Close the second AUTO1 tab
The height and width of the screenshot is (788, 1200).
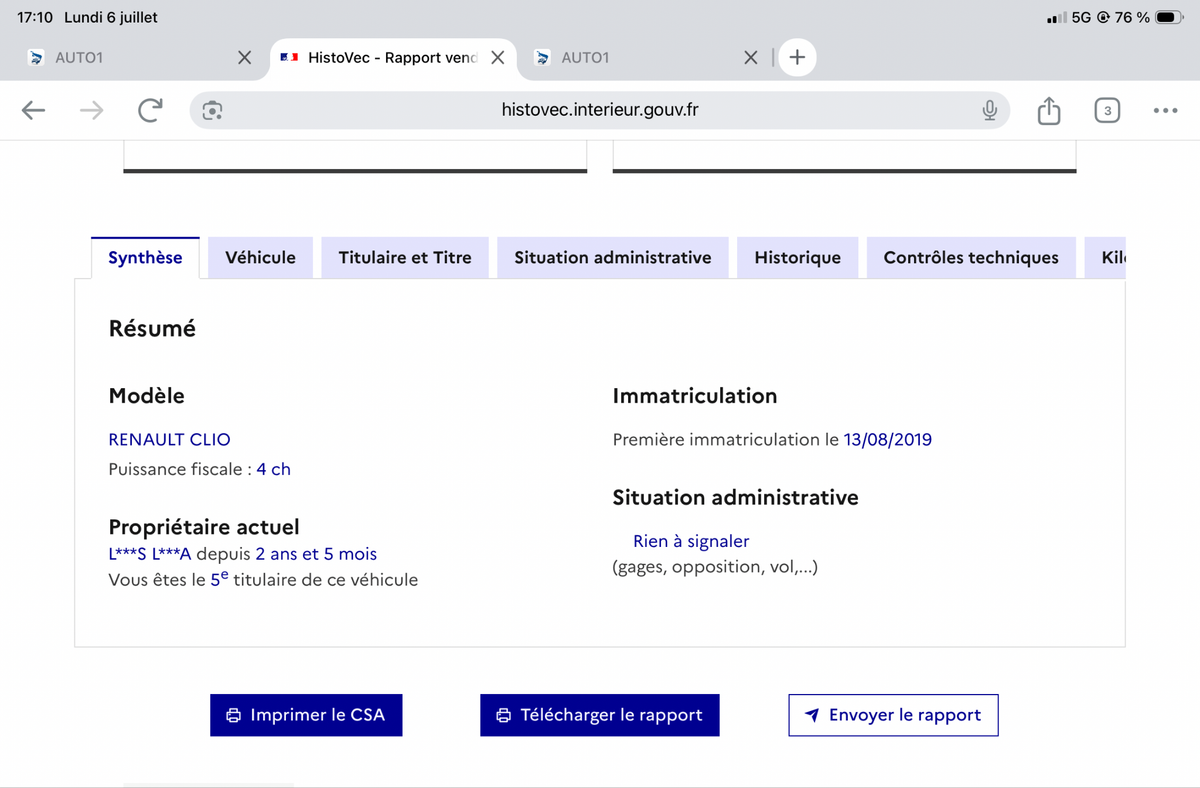(x=751, y=58)
